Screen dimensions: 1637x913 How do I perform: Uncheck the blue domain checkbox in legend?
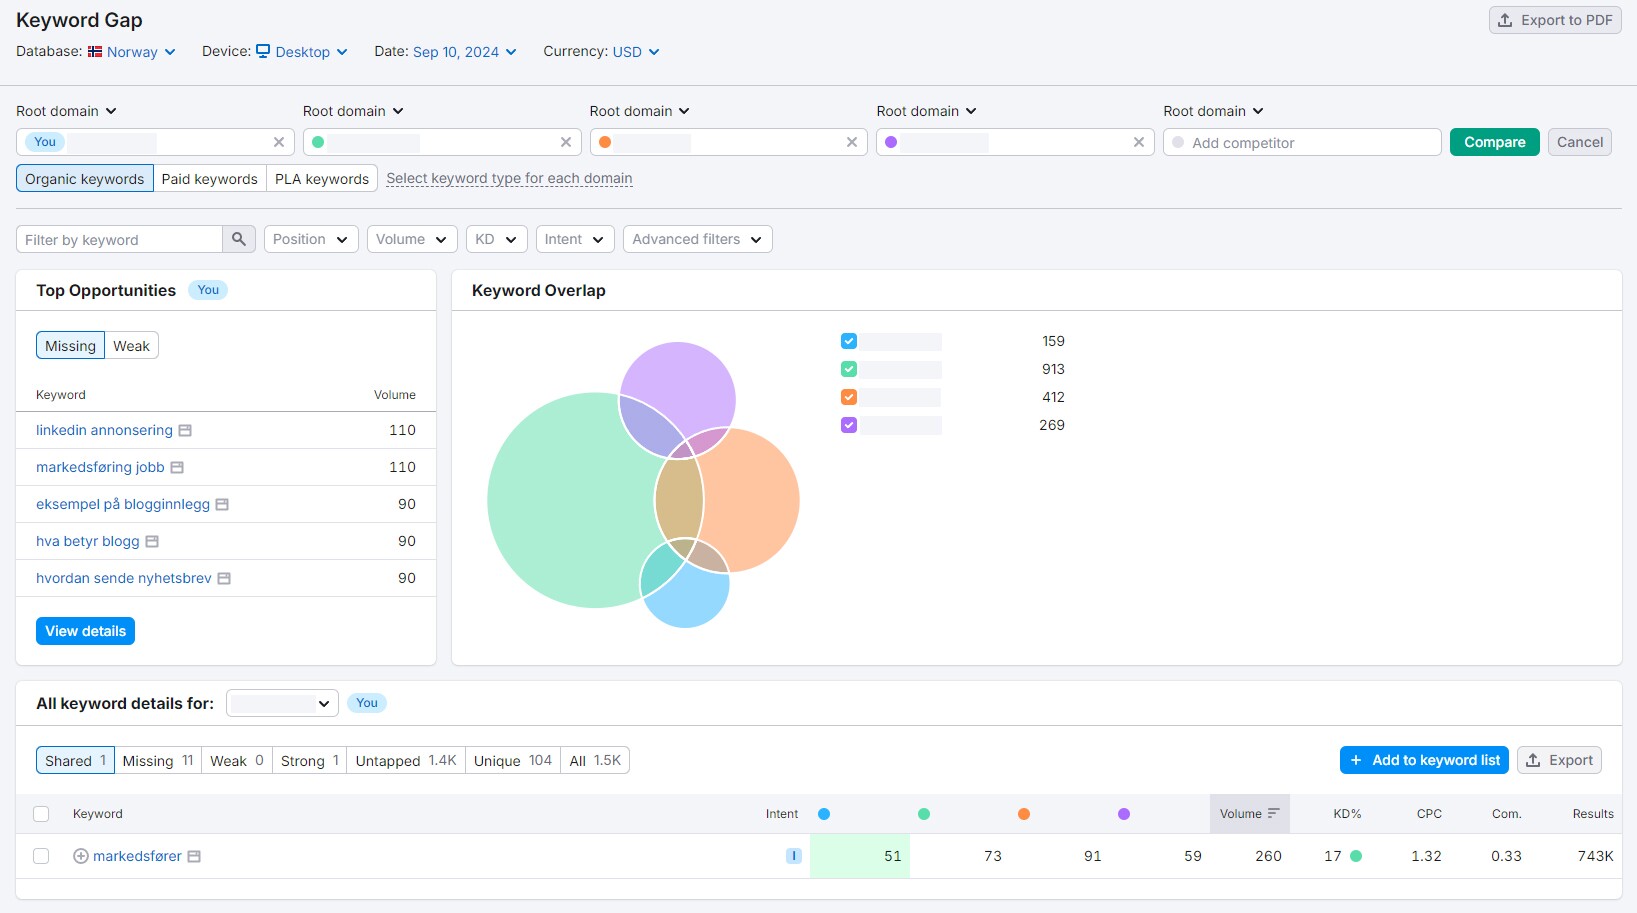click(x=849, y=341)
